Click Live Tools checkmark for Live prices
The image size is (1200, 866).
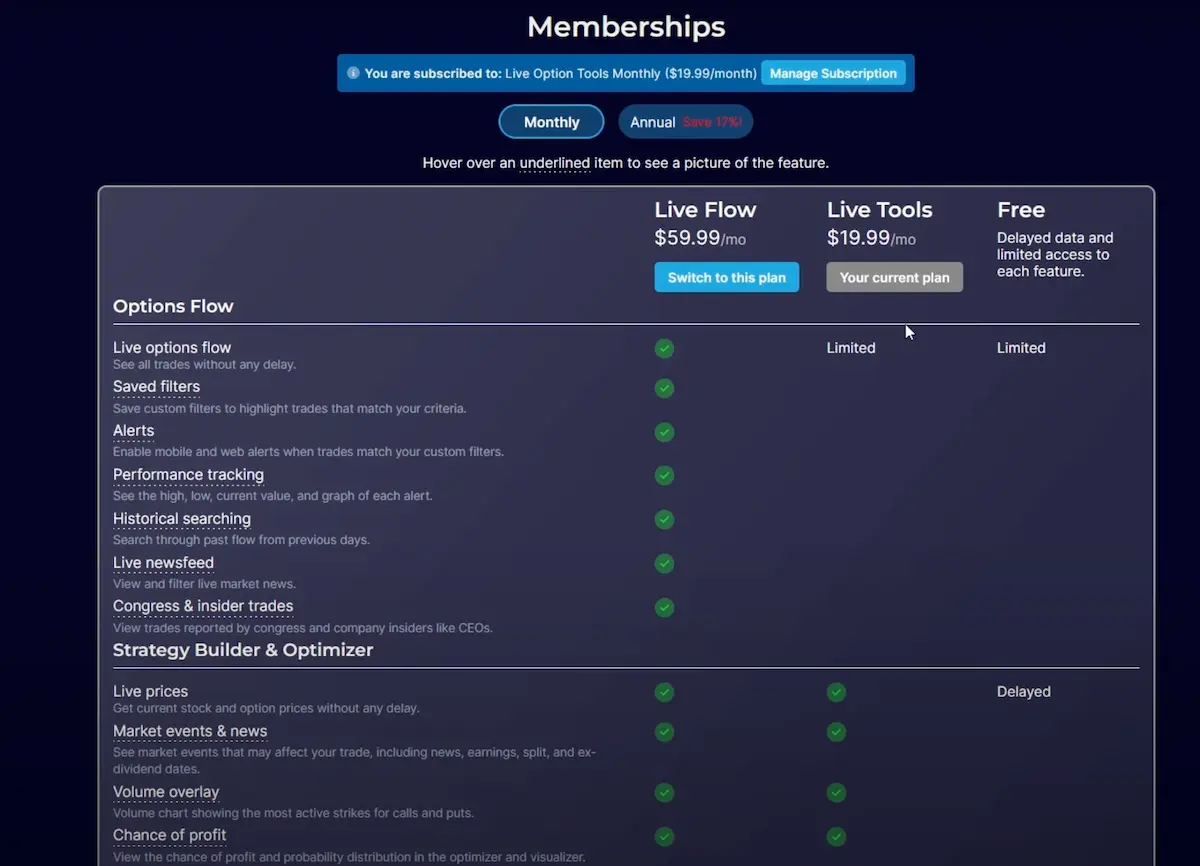(x=836, y=692)
